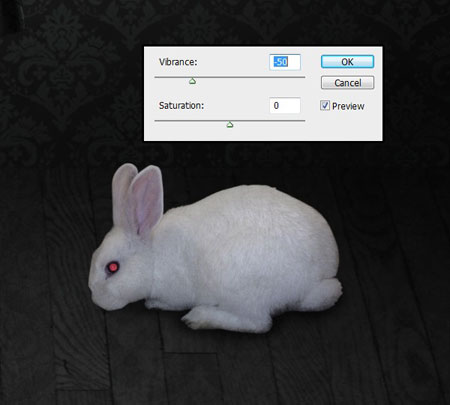
Task: Confirm the Vibrance dialog with OK
Action: [347, 62]
